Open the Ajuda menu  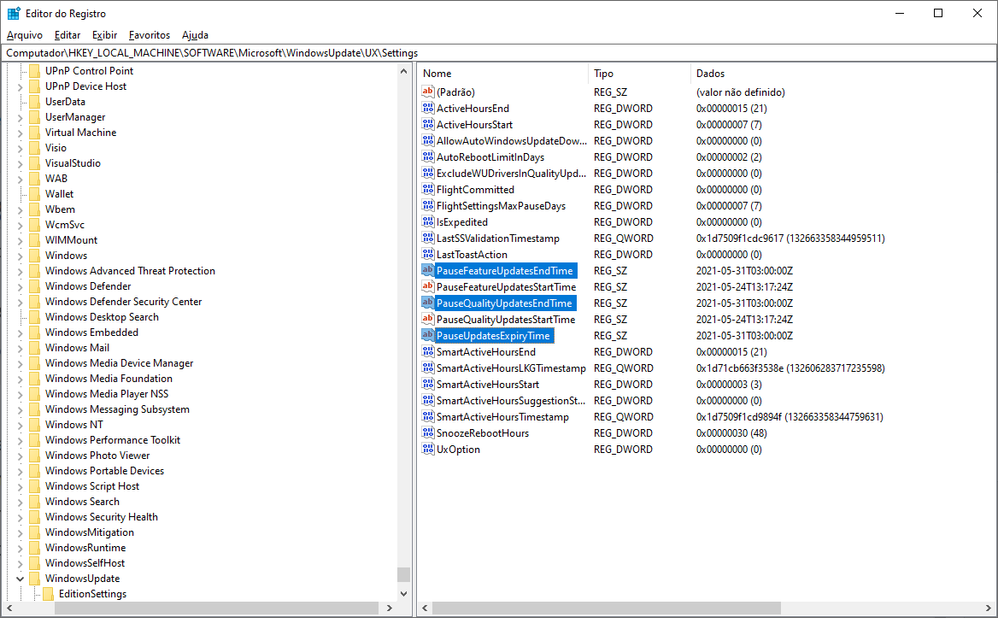[195, 35]
